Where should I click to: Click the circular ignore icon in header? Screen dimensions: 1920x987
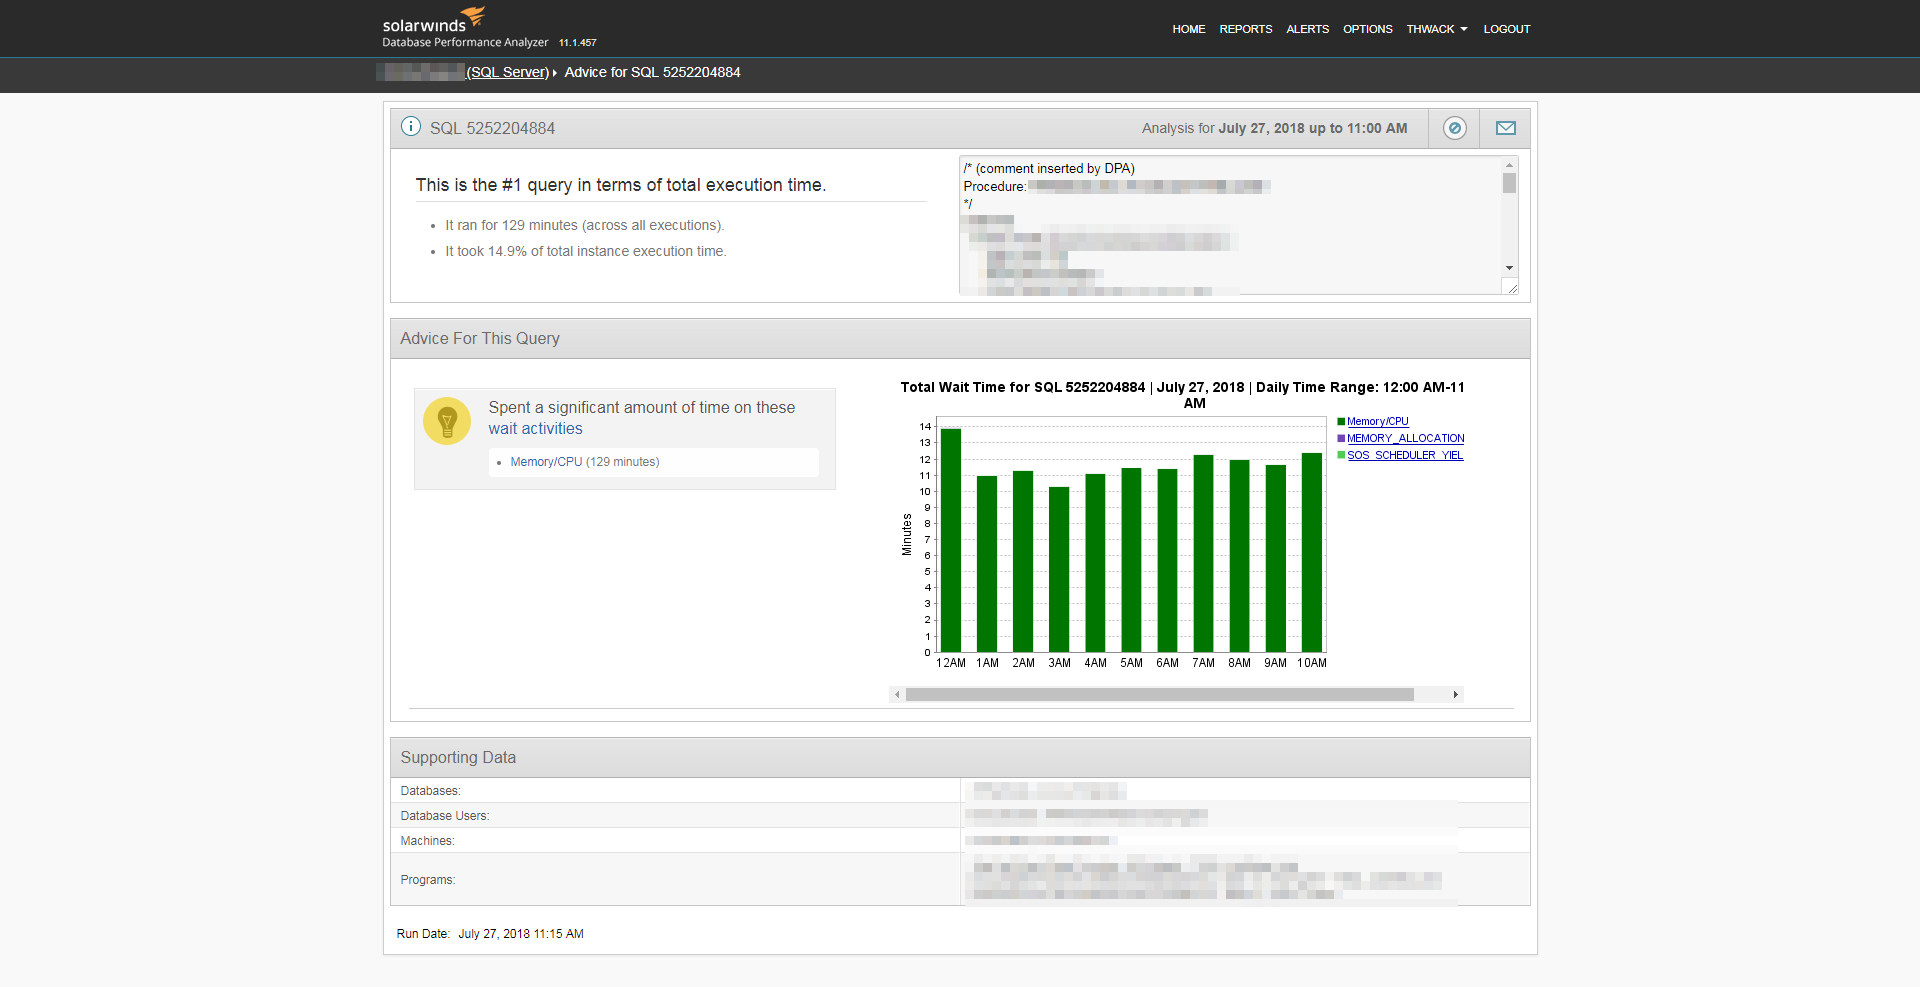point(1455,128)
